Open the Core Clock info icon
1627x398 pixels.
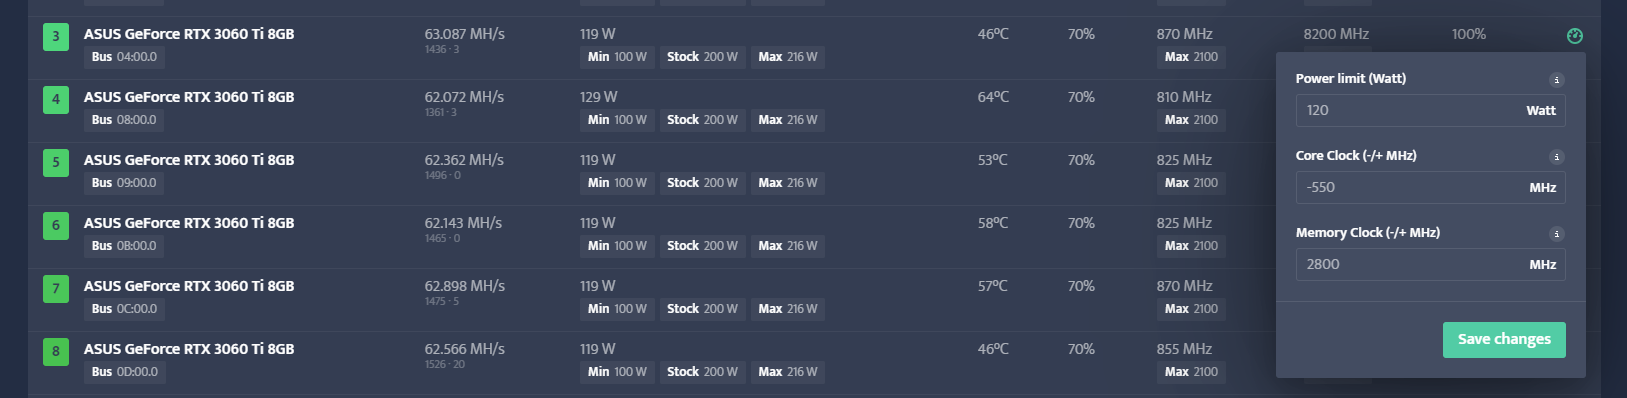pos(1556,157)
